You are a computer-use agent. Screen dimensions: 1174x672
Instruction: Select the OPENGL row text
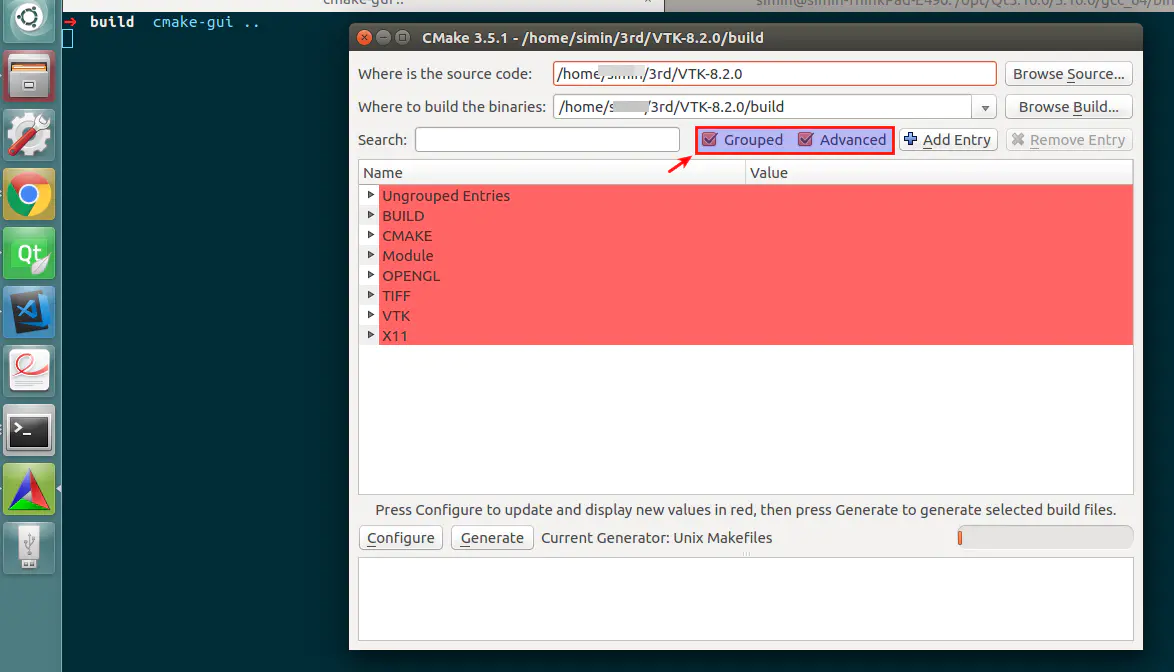click(411, 275)
